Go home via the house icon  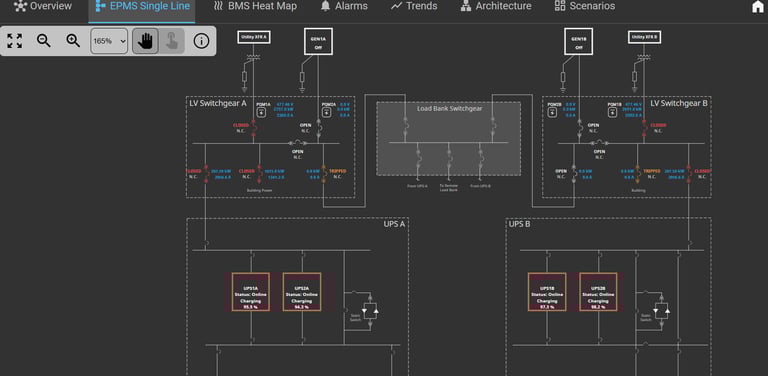(x=758, y=6)
